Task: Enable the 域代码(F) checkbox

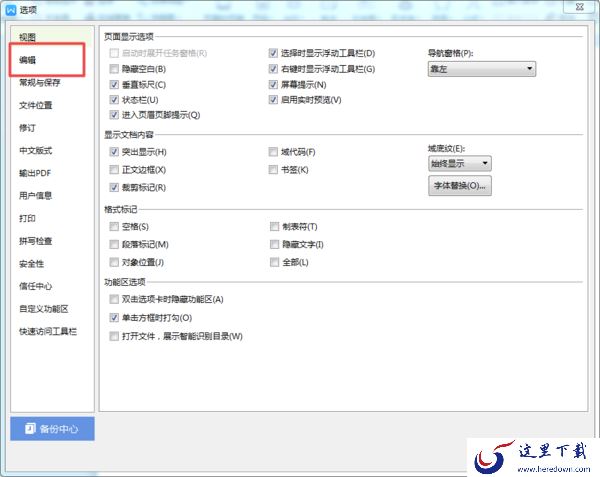Action: (x=273, y=152)
